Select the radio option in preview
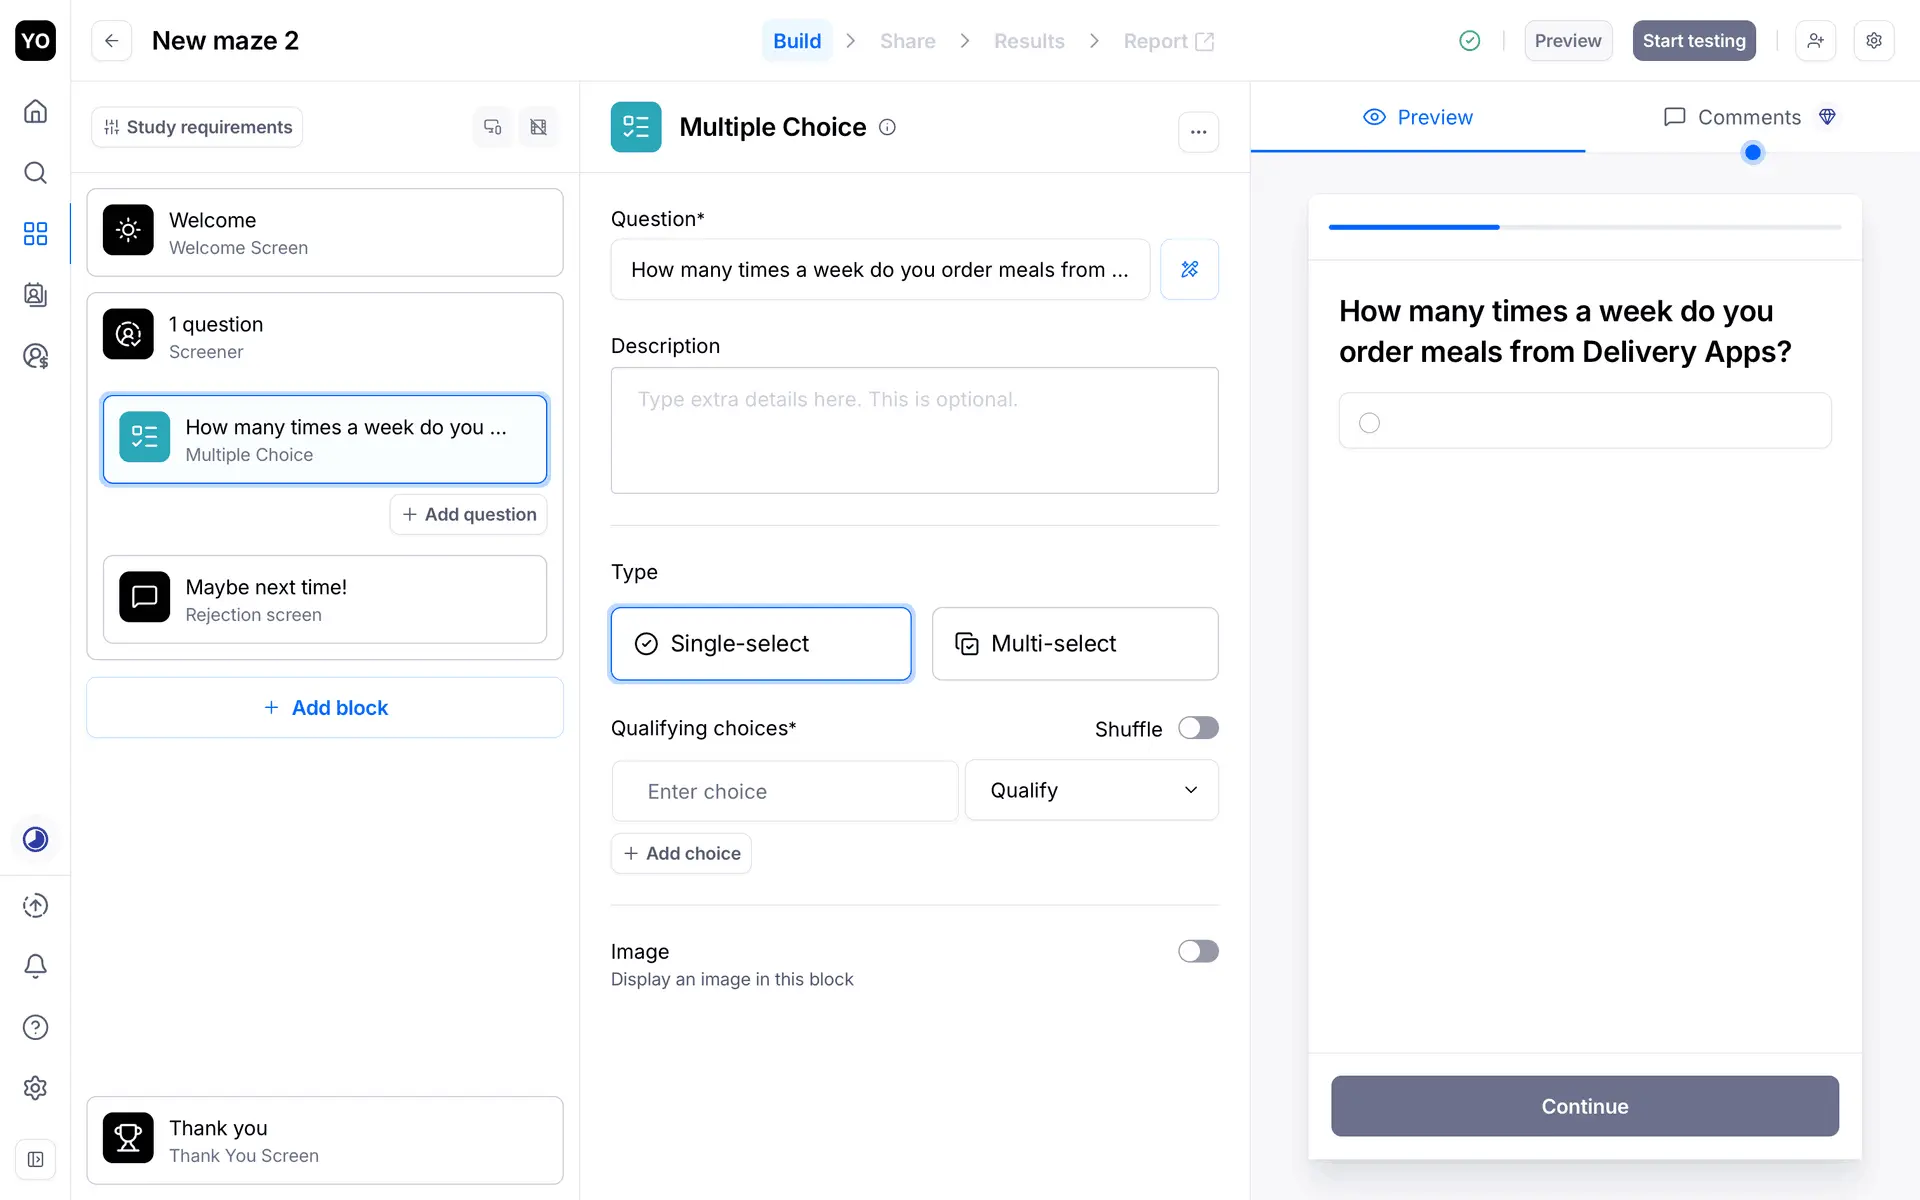The width and height of the screenshot is (1920, 1200). point(1369,423)
